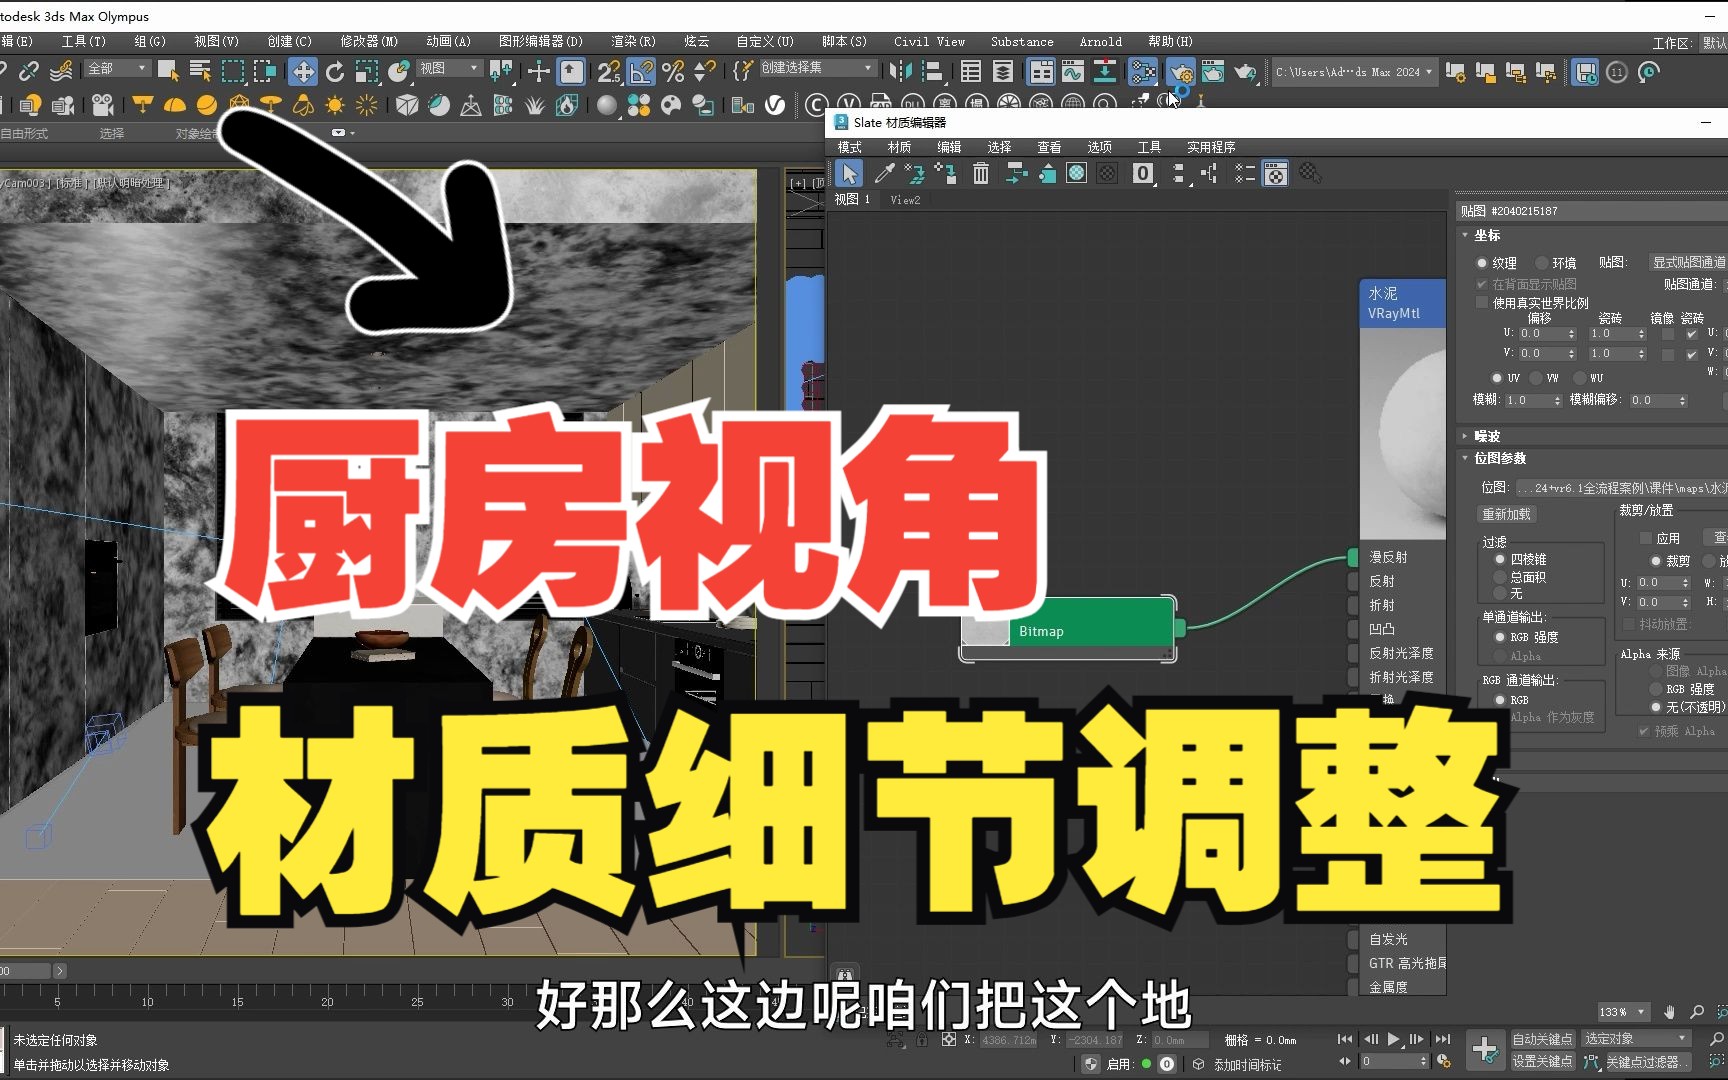This screenshot has height=1080, width=1728.
Task: Open 材质 menu in Slate editor
Action: (899, 147)
